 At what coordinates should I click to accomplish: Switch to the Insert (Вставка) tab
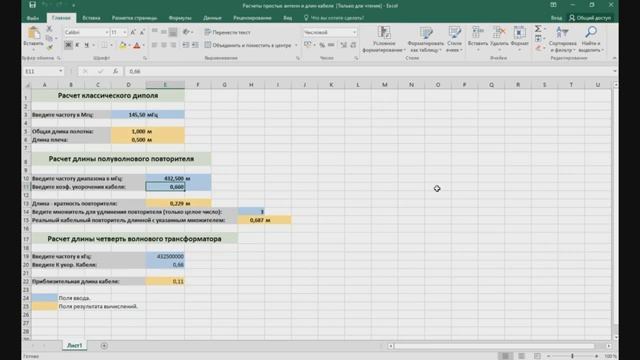tap(91, 18)
